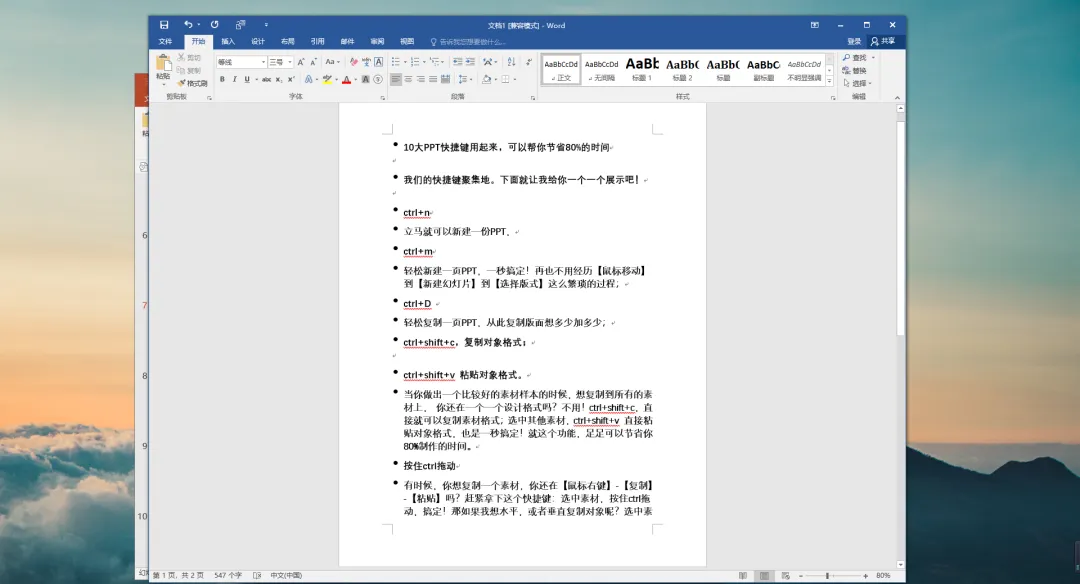Image resolution: width=1080 pixels, height=584 pixels.
Task: Click the Copy (复制) button
Action: pos(189,70)
